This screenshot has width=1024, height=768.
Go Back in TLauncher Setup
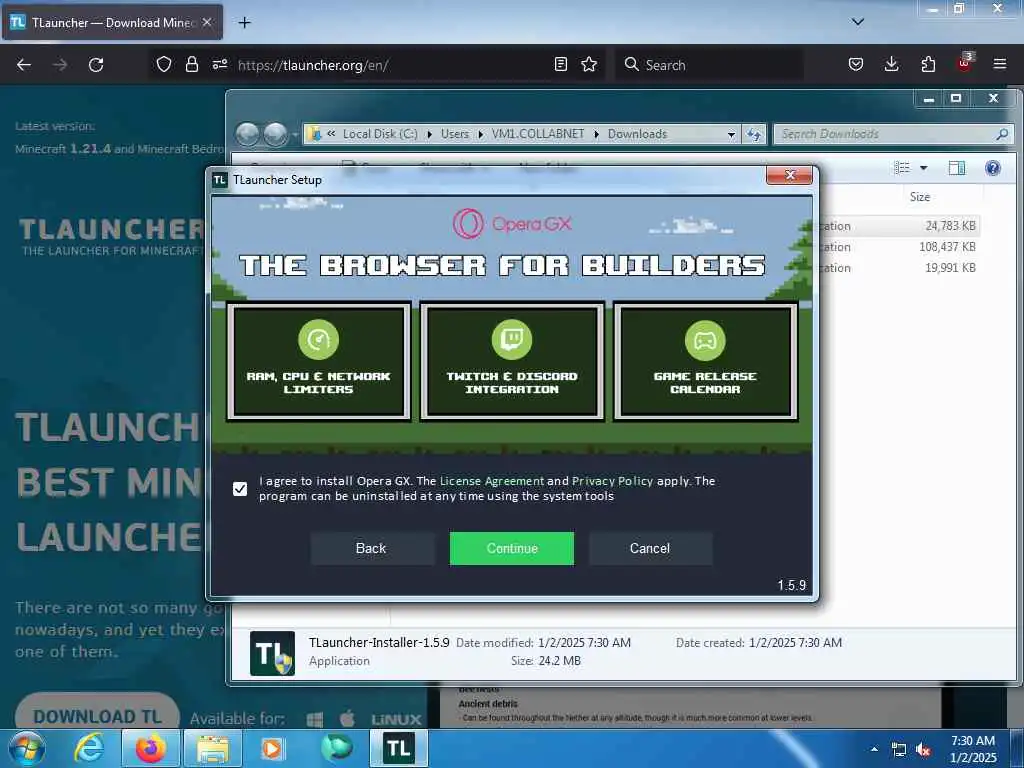click(x=371, y=548)
